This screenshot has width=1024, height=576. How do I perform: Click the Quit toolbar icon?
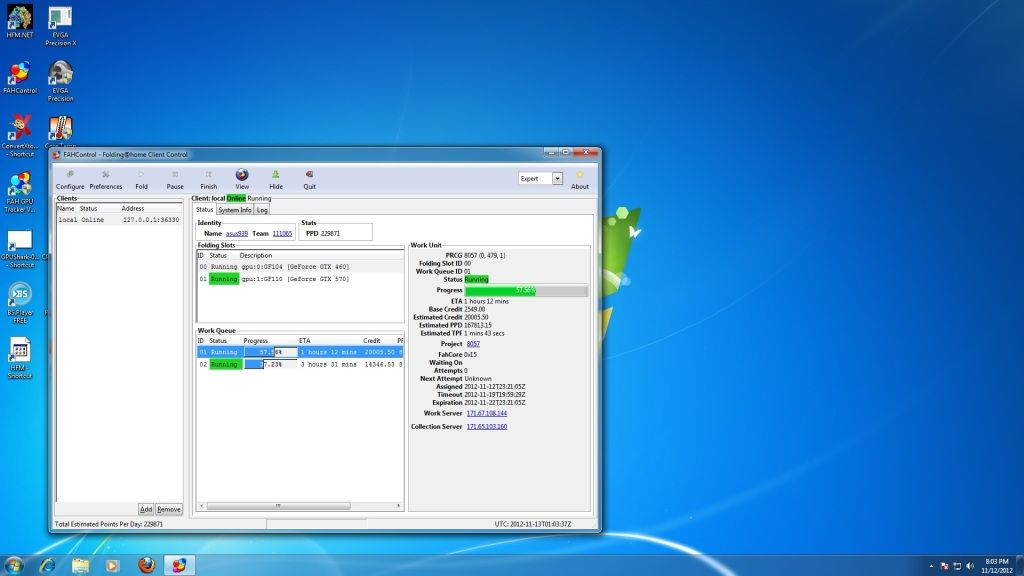click(x=309, y=176)
